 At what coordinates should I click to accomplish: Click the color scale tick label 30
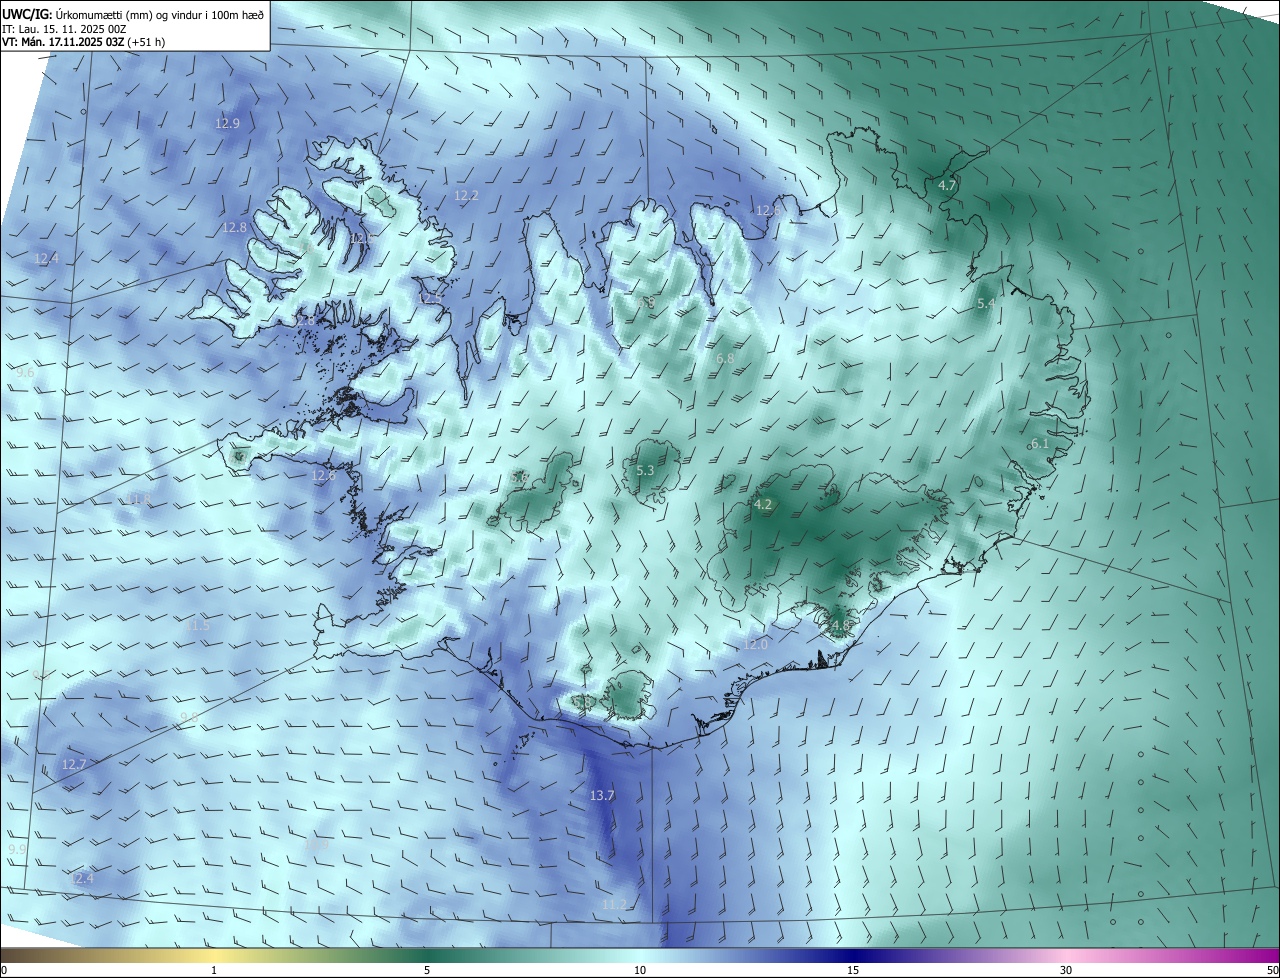(x=1066, y=970)
